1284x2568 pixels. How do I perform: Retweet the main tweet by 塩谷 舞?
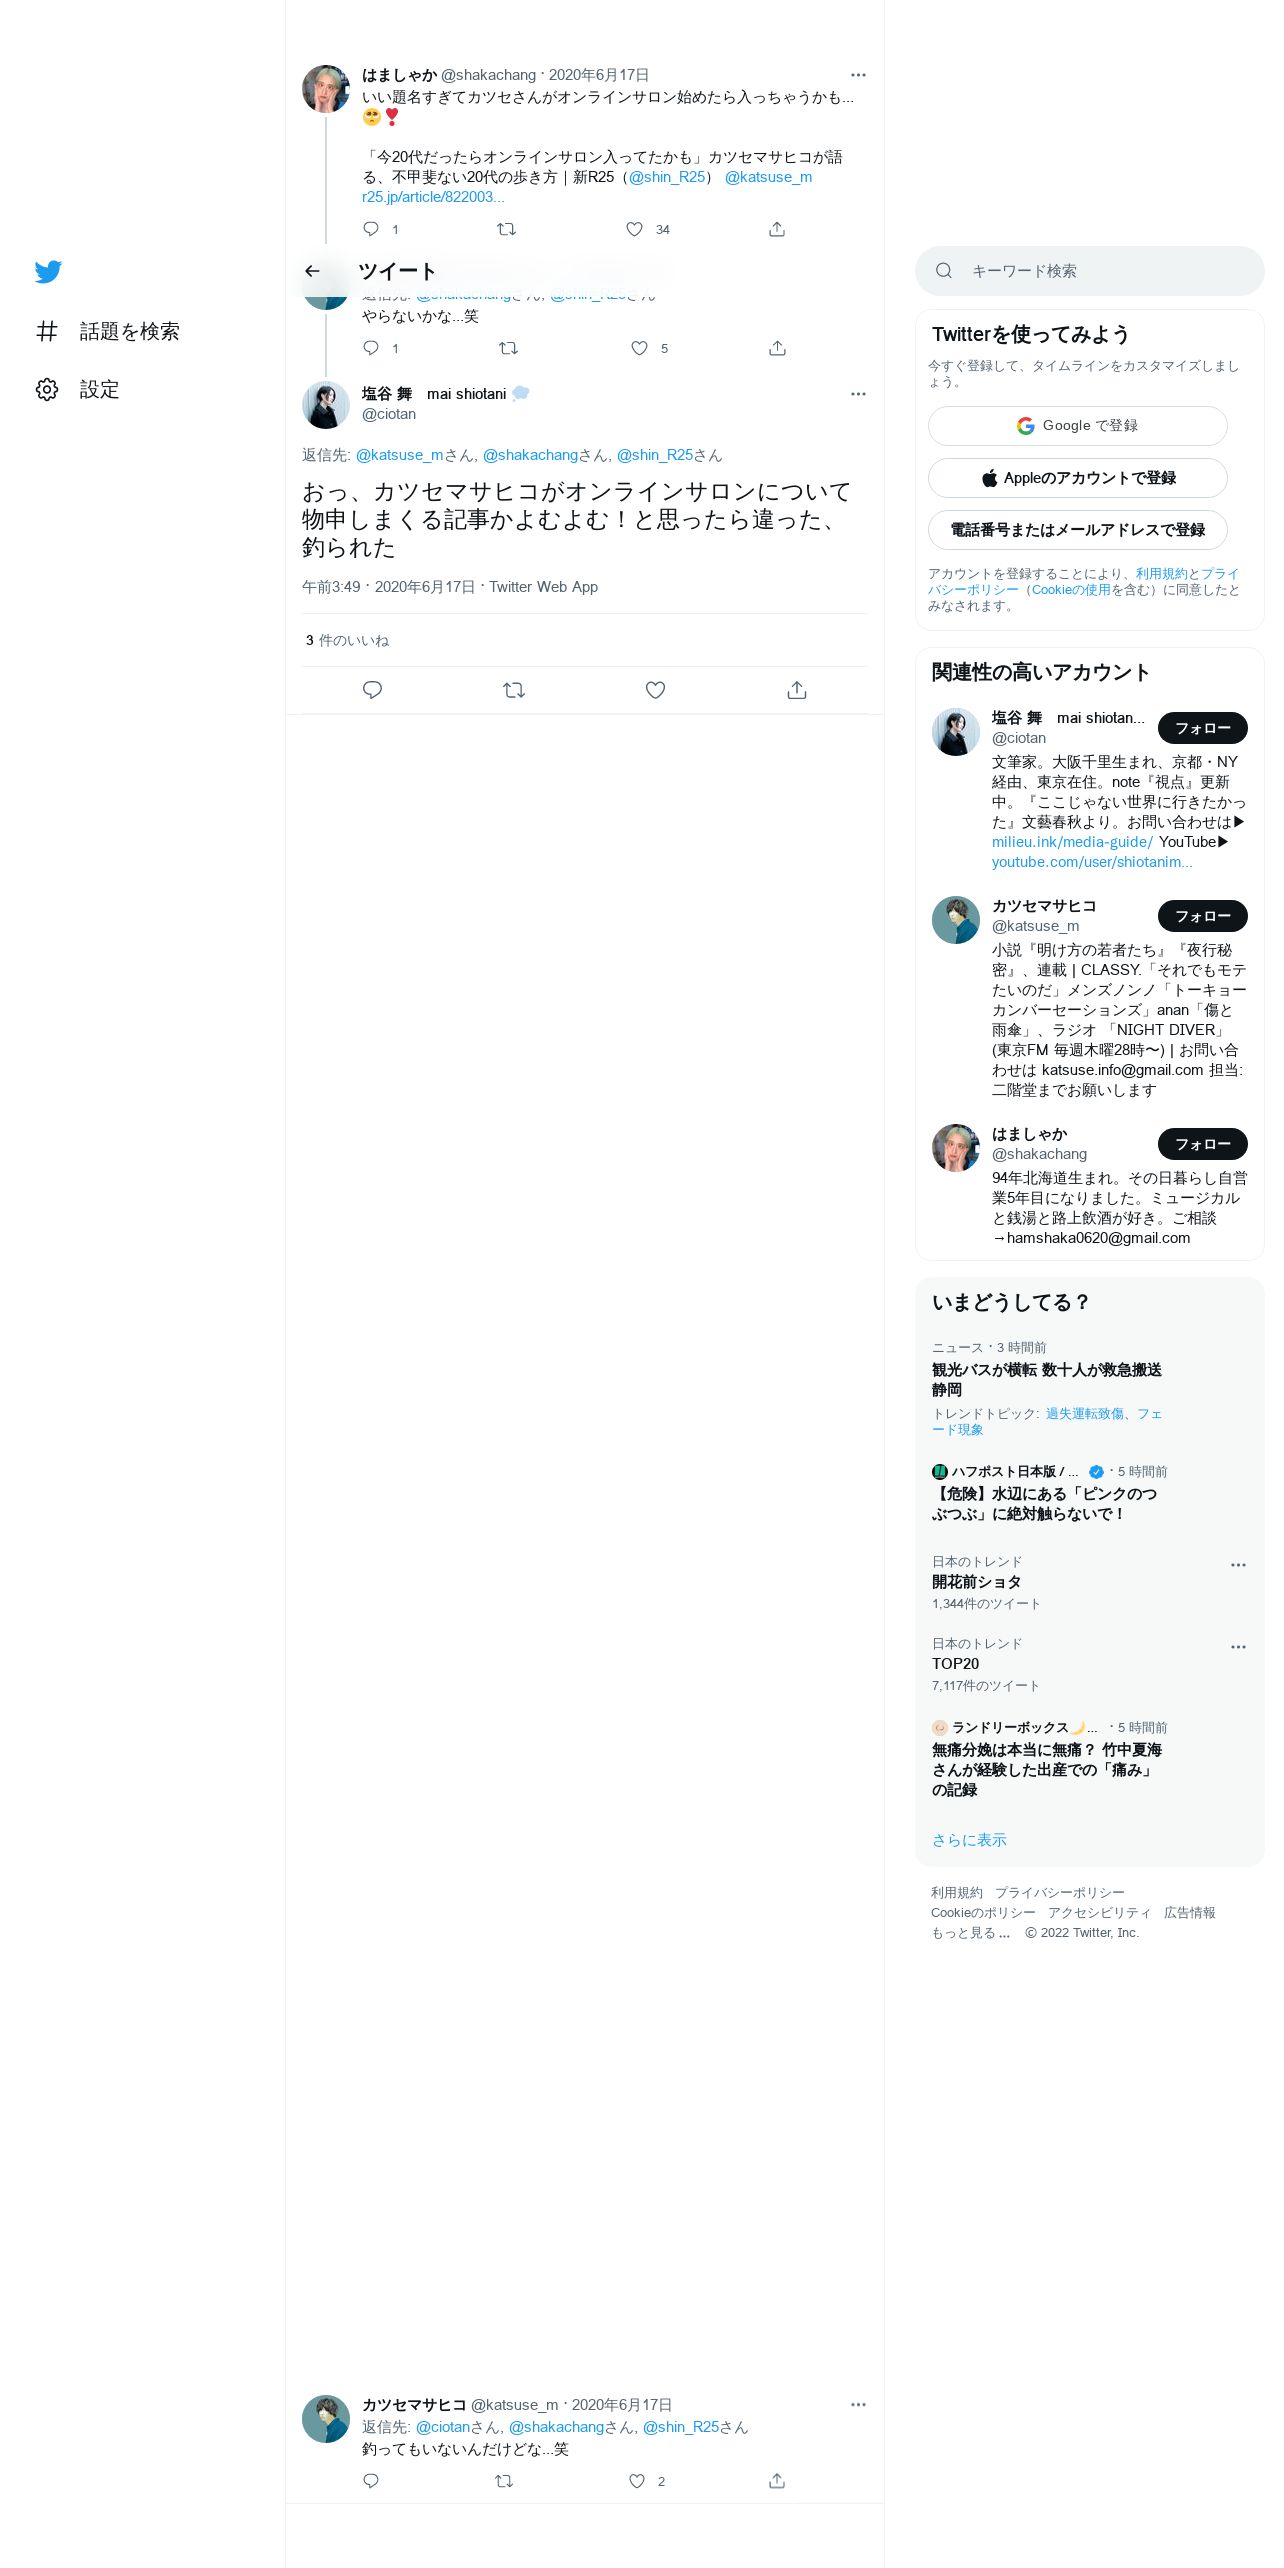(514, 690)
